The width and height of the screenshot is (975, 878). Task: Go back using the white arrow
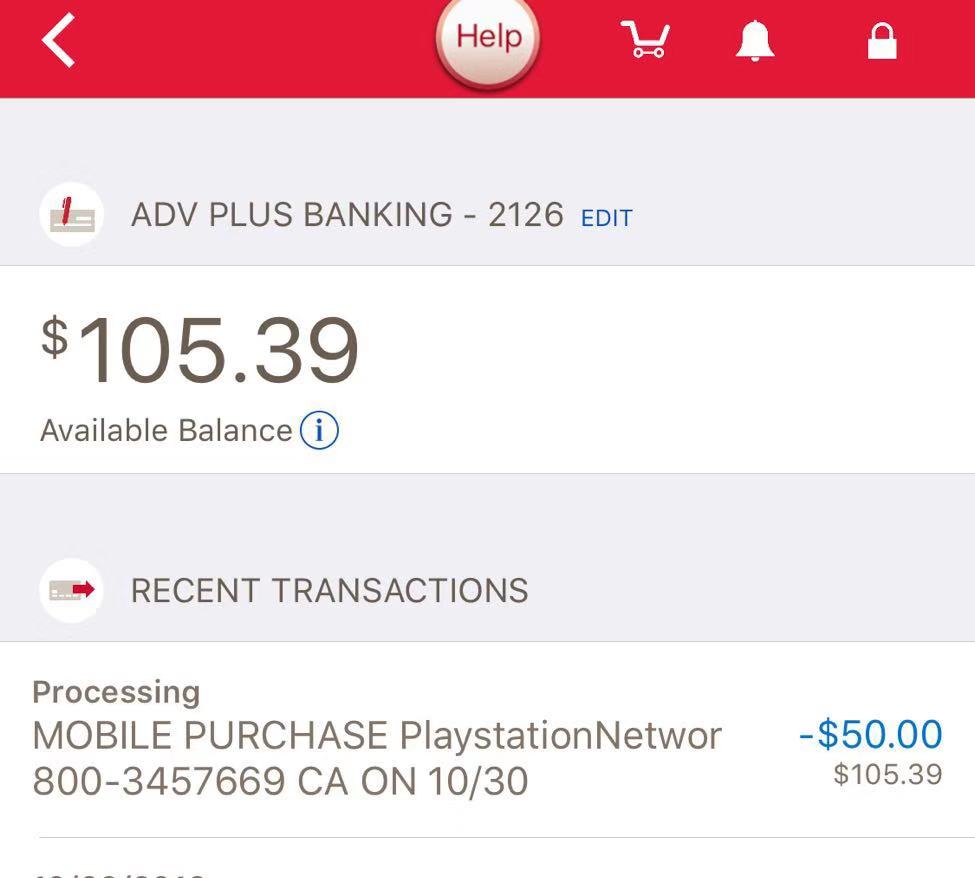click(58, 40)
